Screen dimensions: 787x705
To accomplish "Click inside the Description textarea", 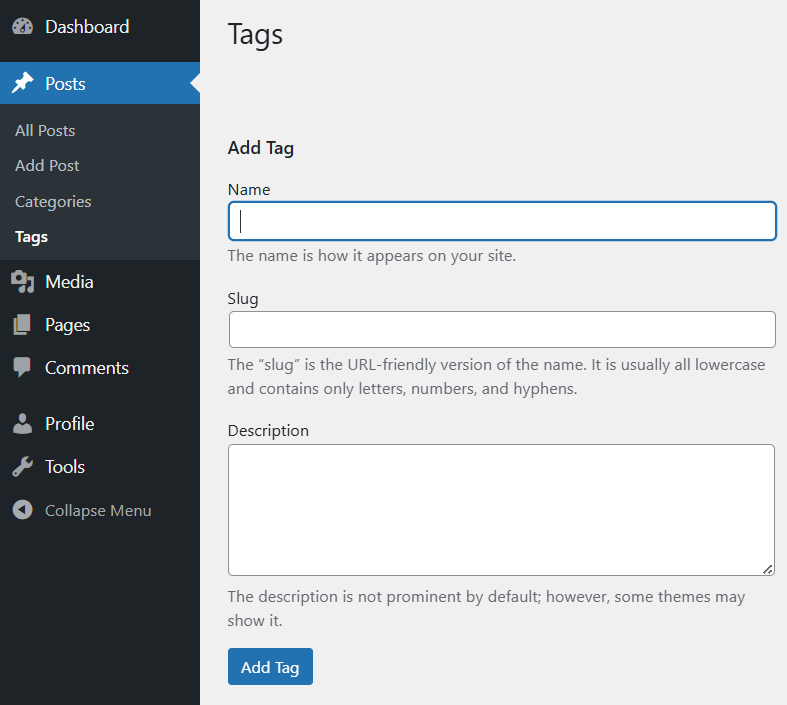I will point(500,509).
